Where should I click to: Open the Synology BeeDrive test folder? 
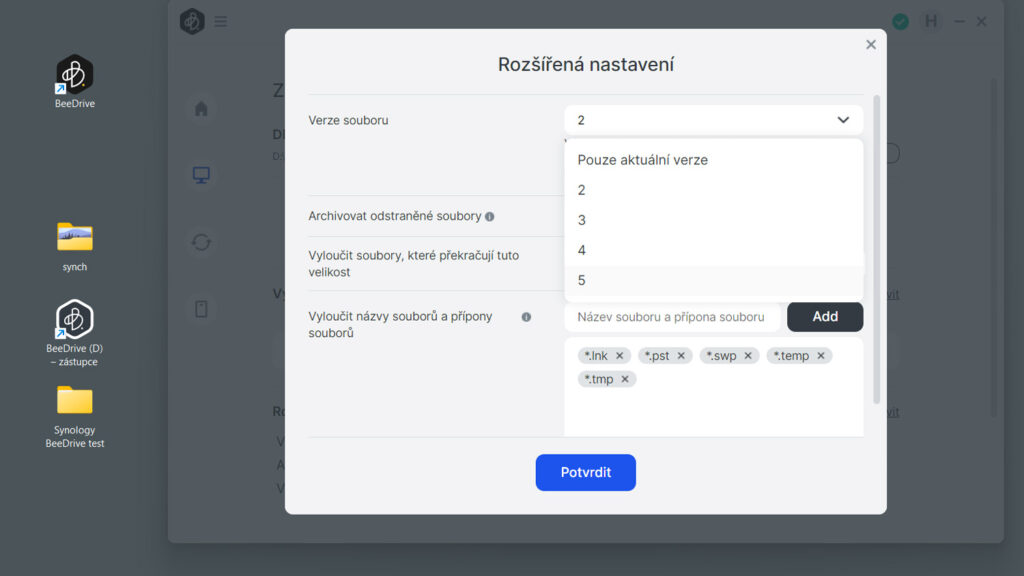coord(74,401)
